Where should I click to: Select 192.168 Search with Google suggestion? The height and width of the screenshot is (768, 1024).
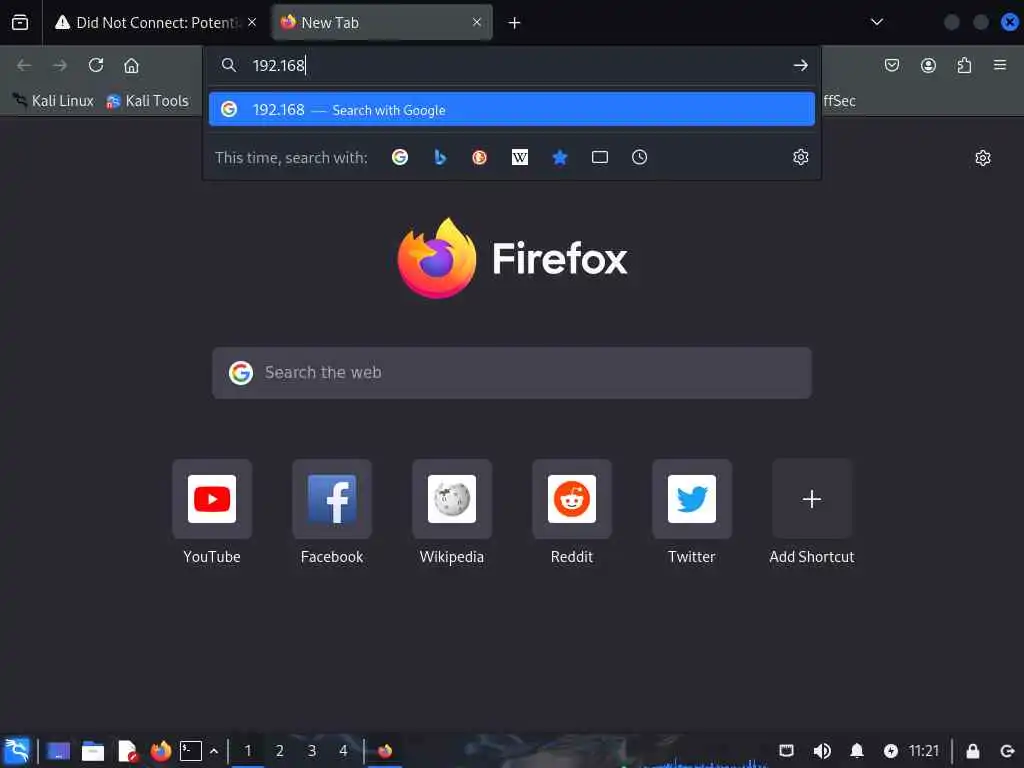[512, 109]
